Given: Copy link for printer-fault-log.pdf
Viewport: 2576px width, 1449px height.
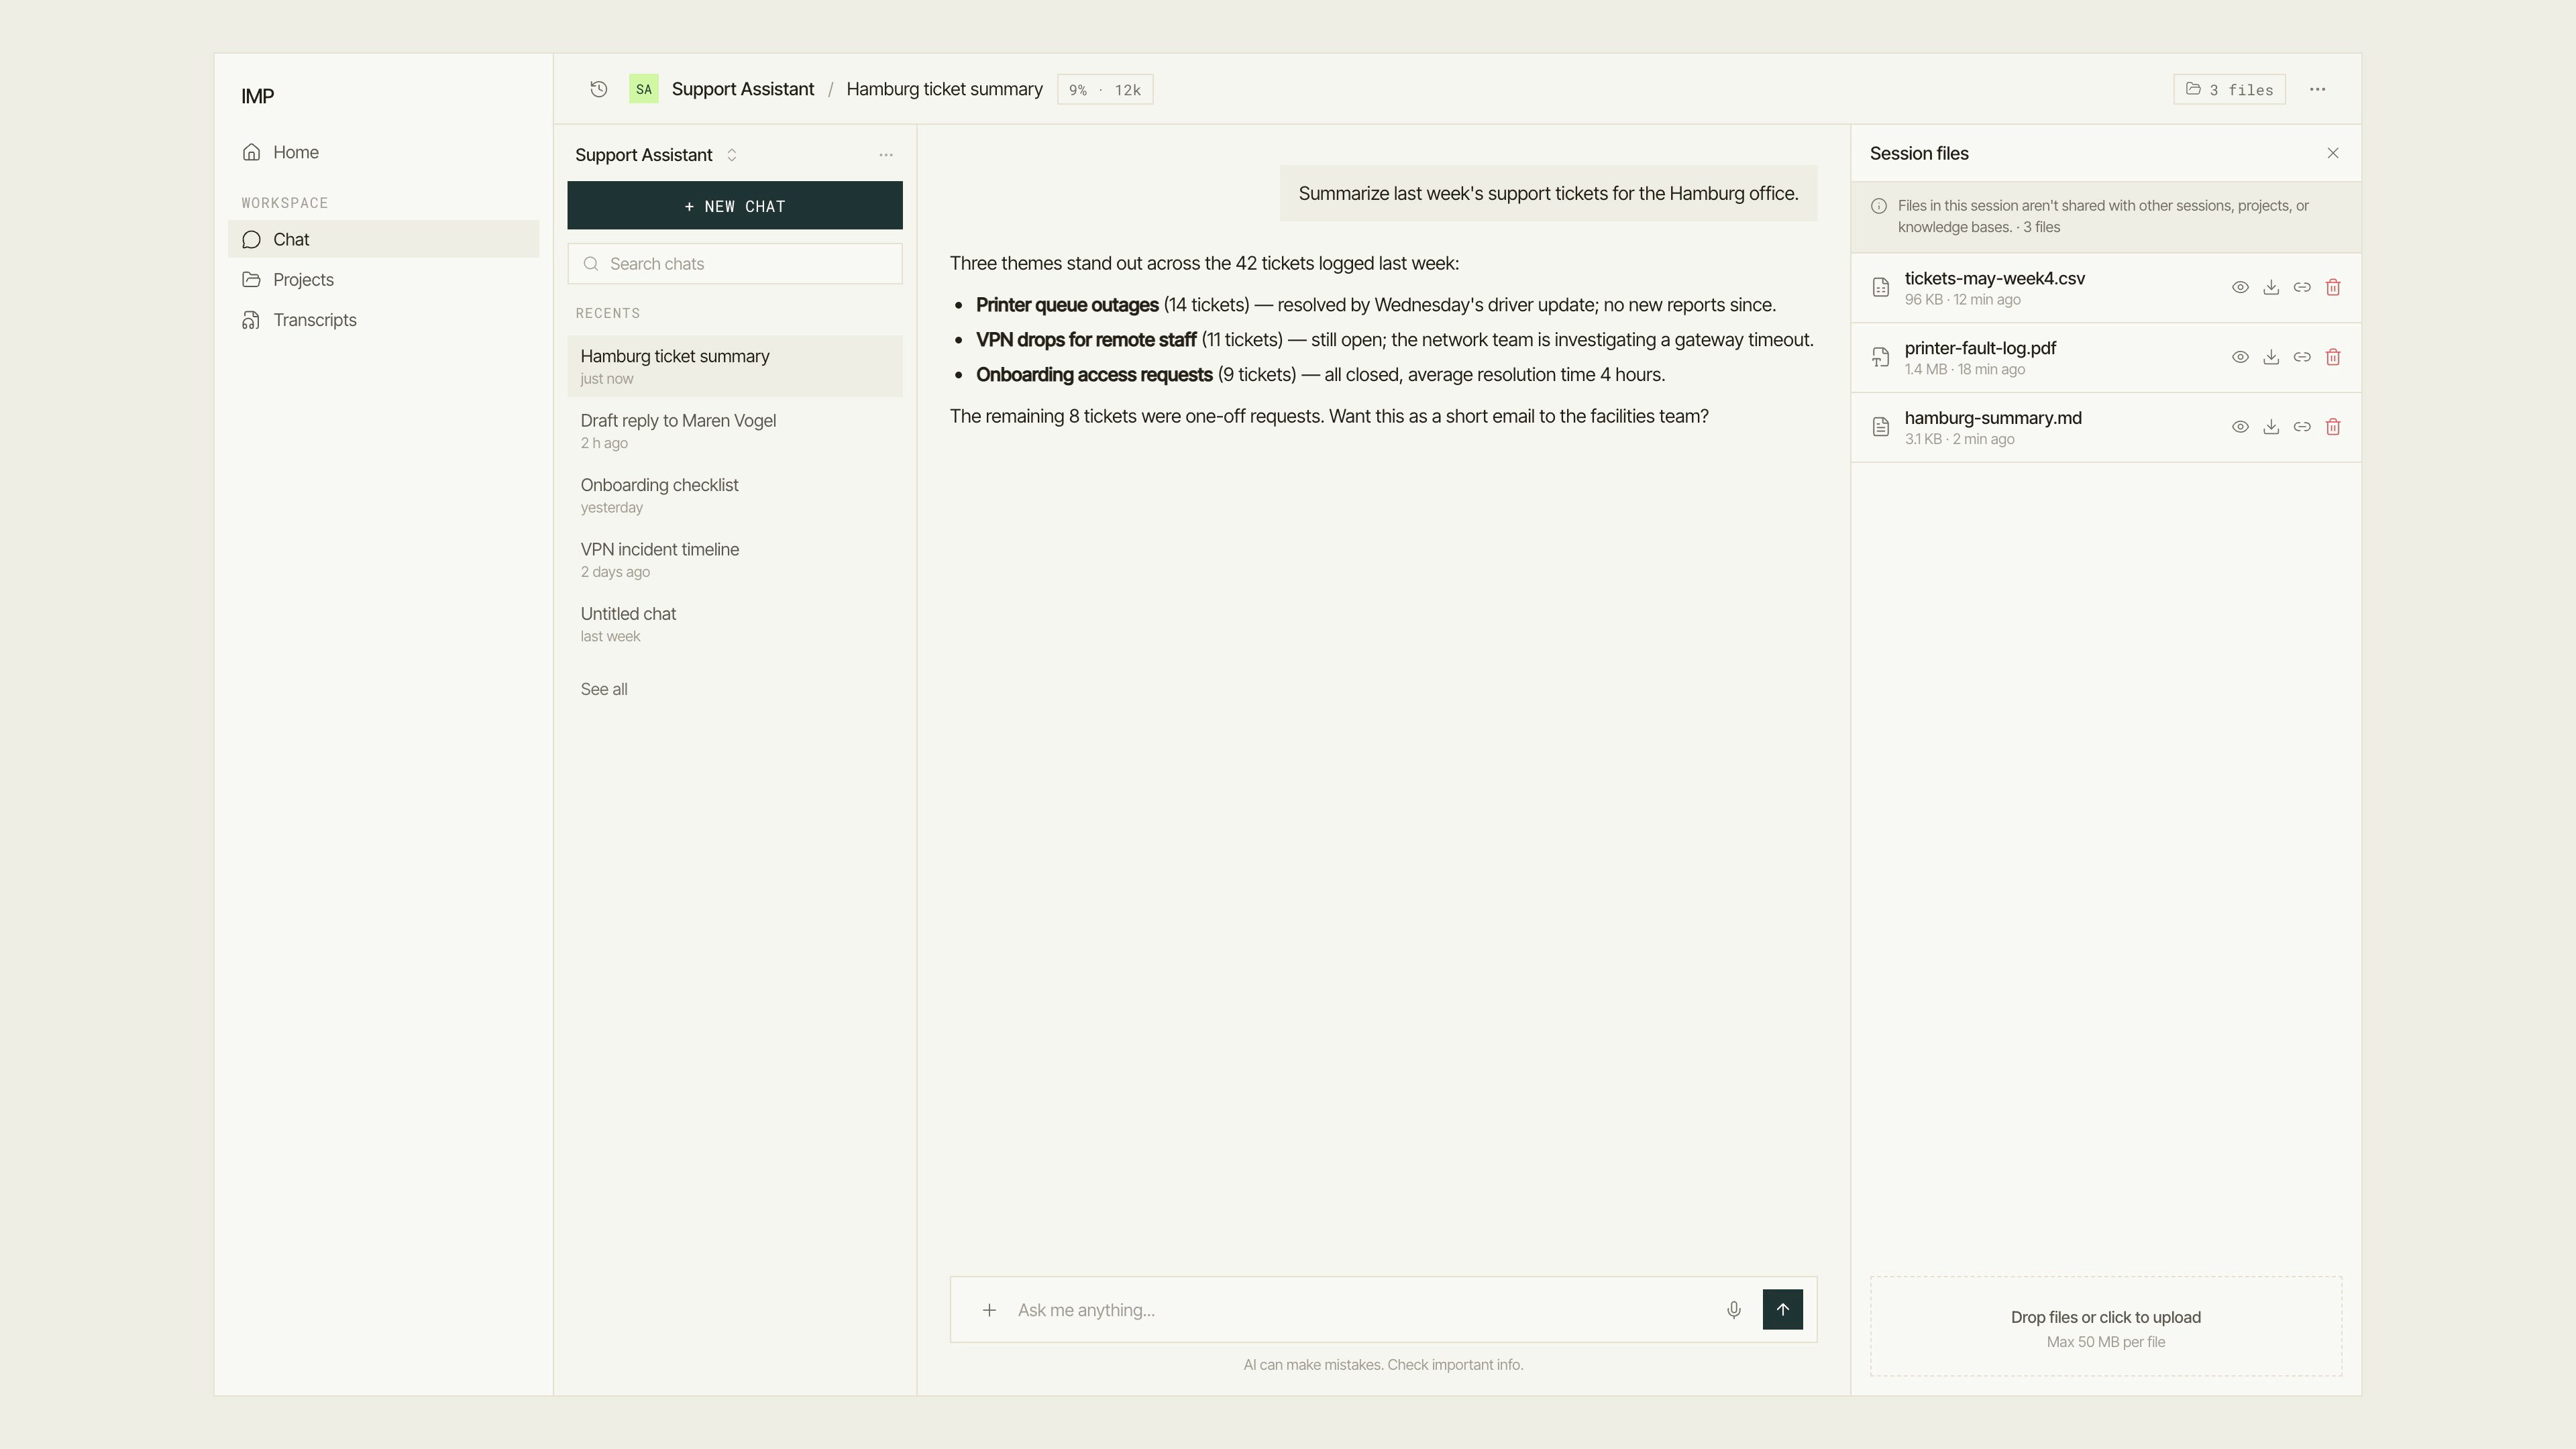Looking at the screenshot, I should tap(2302, 357).
